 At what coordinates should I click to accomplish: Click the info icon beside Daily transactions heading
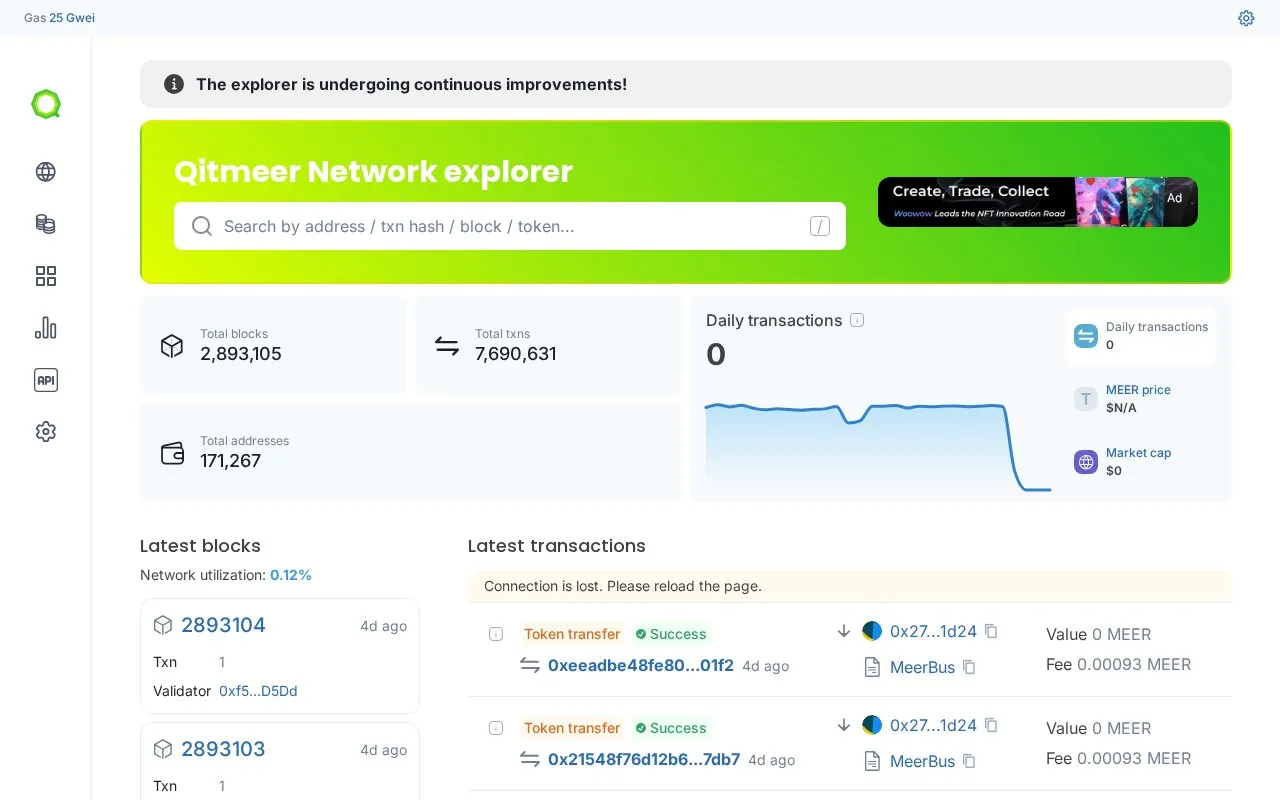point(857,320)
